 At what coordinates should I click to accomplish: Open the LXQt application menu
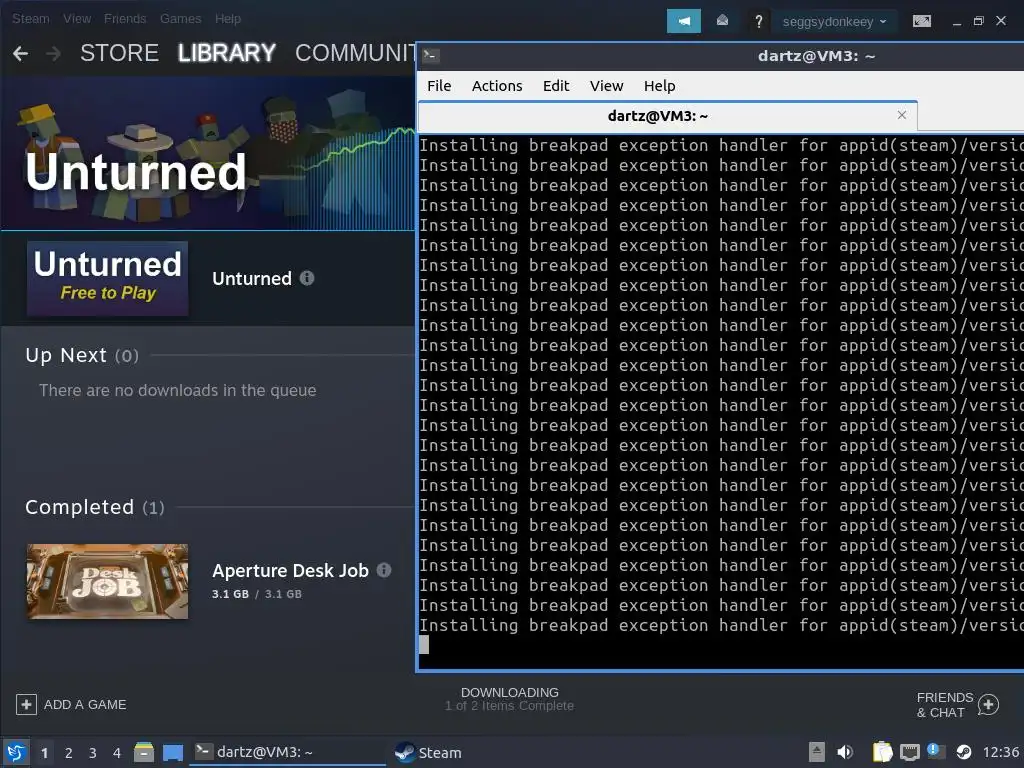(x=16, y=752)
